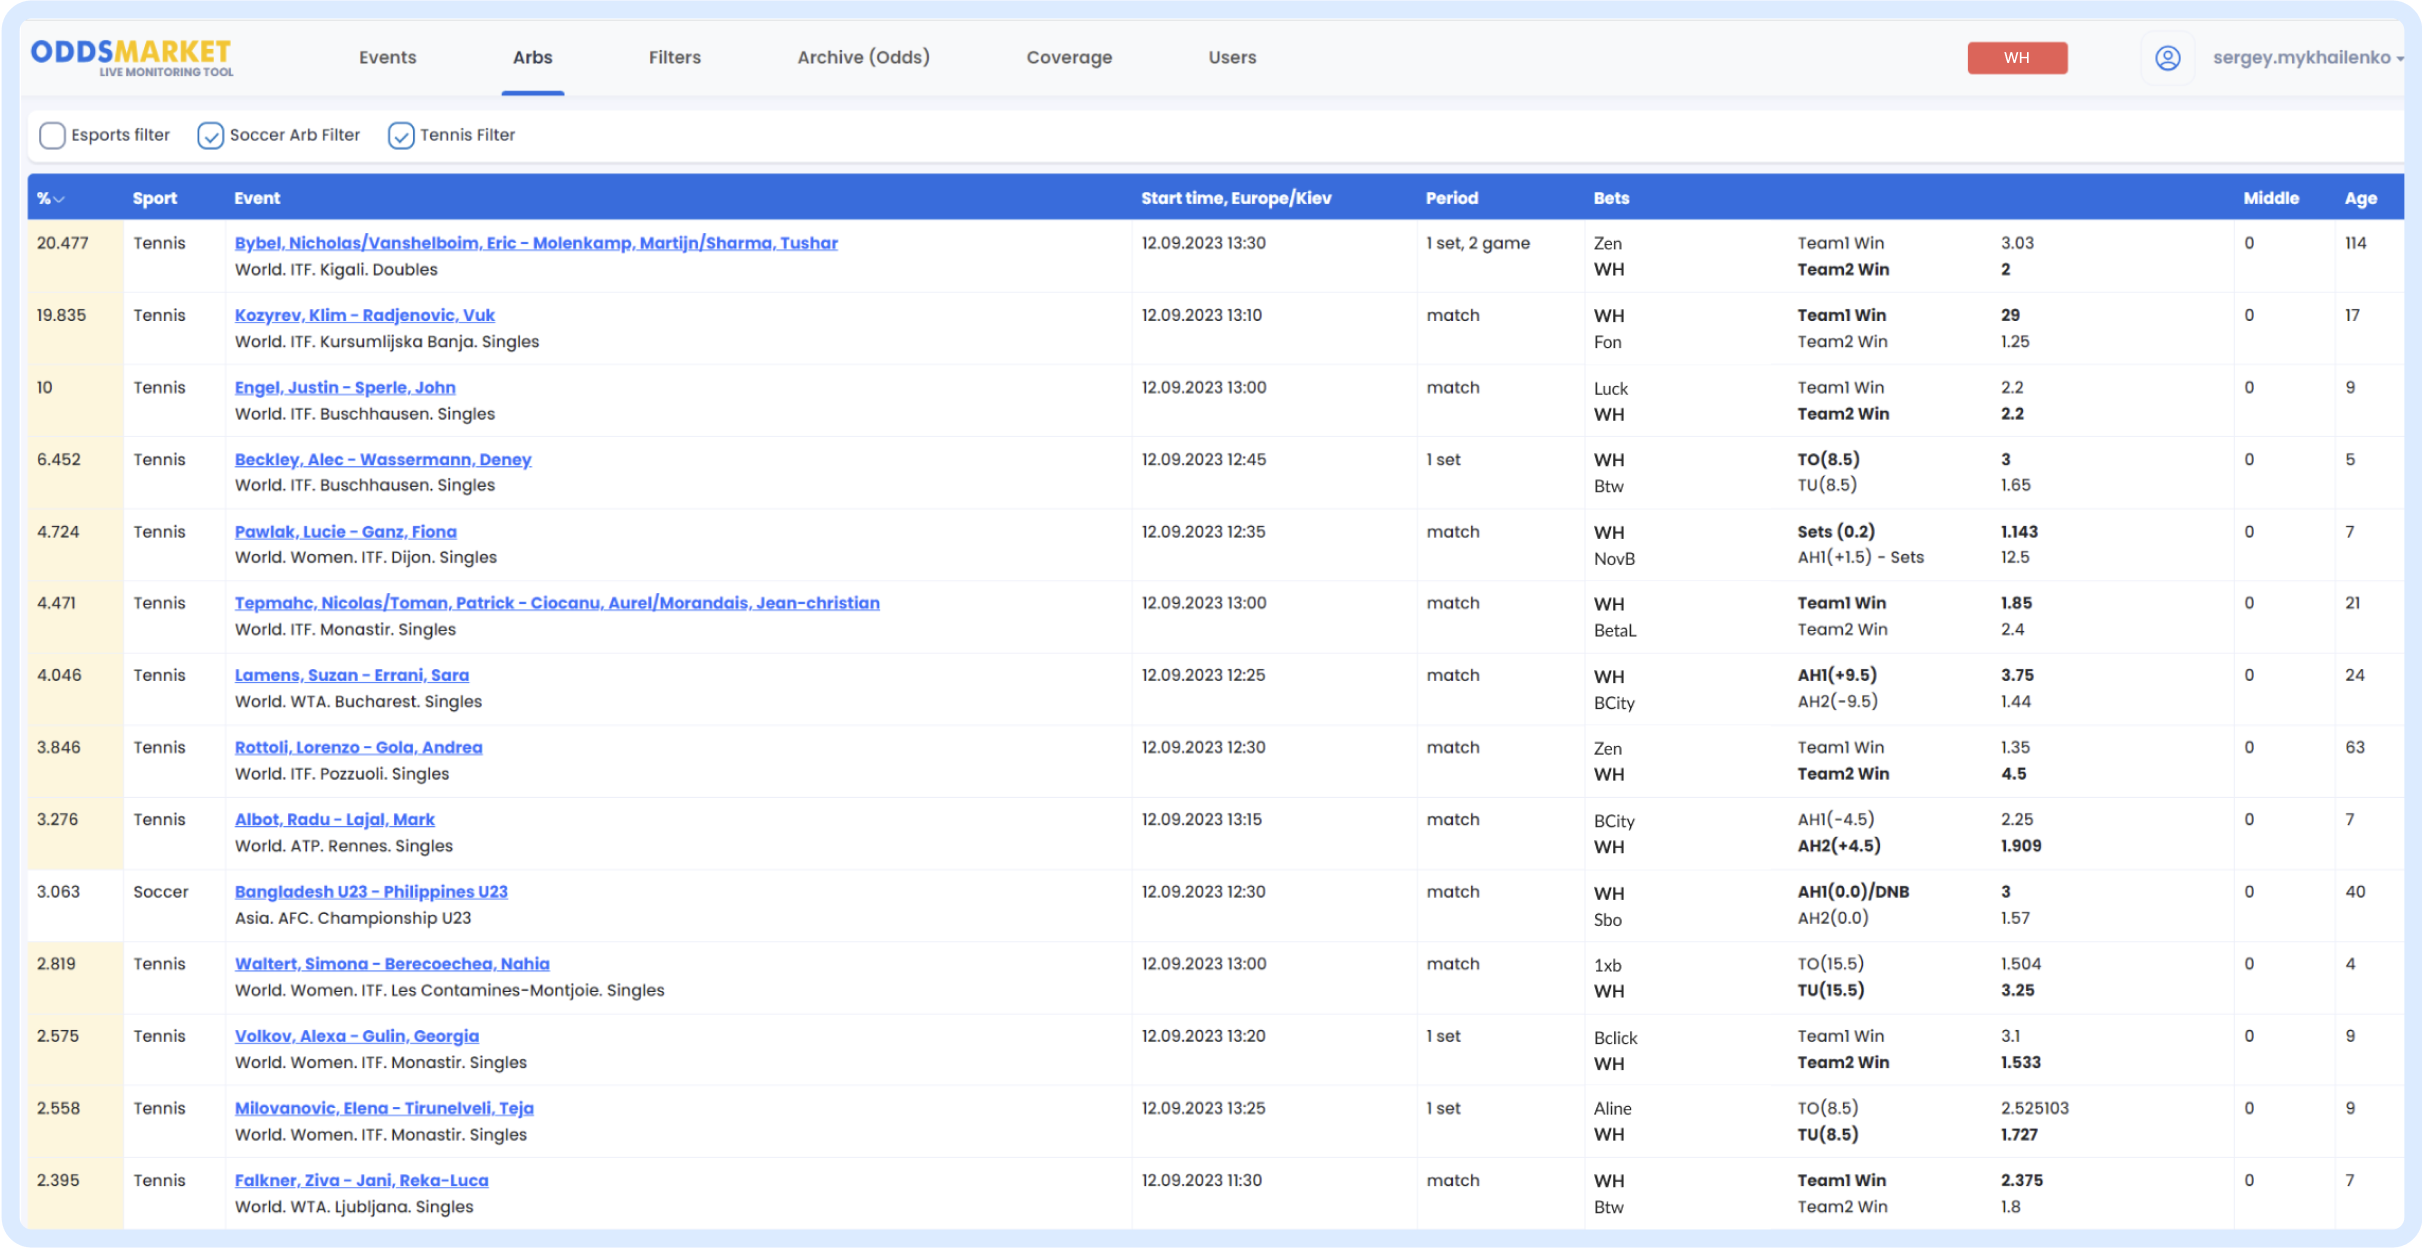Click the Start time column header
The height and width of the screenshot is (1248, 2422).
pos(1235,198)
